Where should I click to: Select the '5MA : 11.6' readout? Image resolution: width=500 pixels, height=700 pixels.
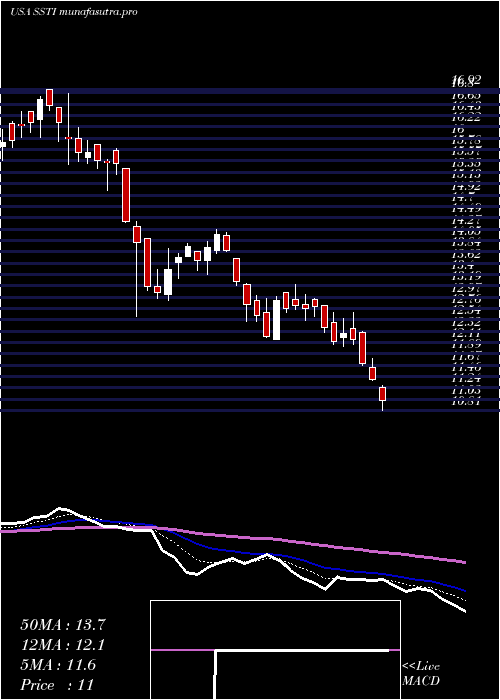pyautogui.click(x=58, y=665)
